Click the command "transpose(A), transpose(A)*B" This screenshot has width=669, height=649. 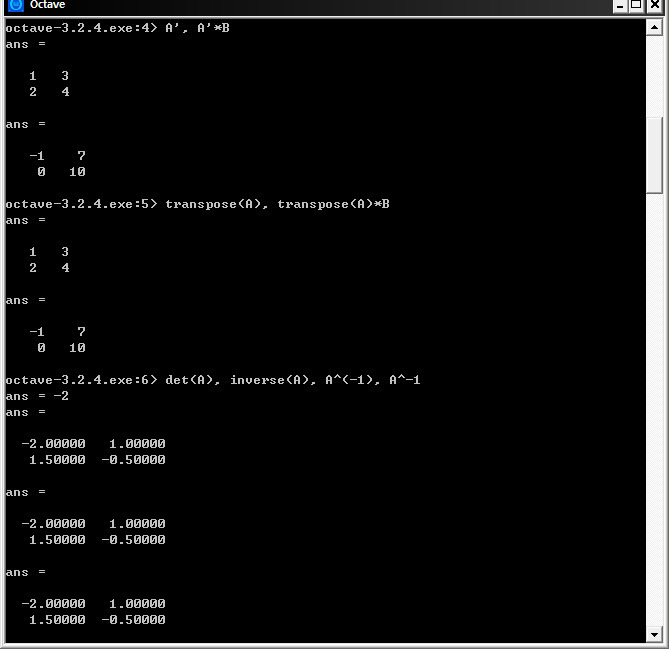[x=277, y=204]
